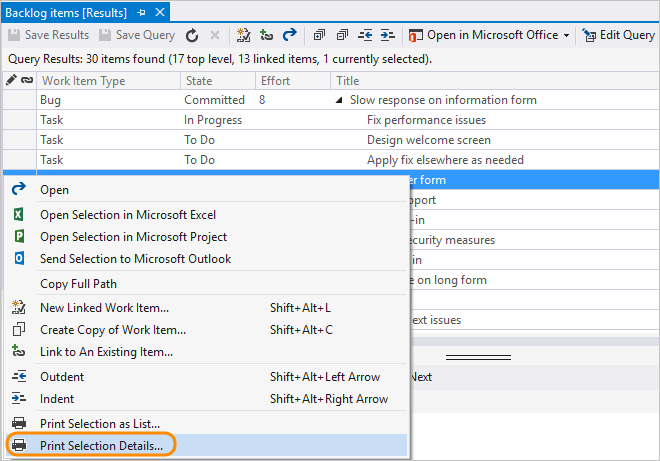660x461 pixels.
Task: Pin the Backlog items tab
Action: [140, 12]
